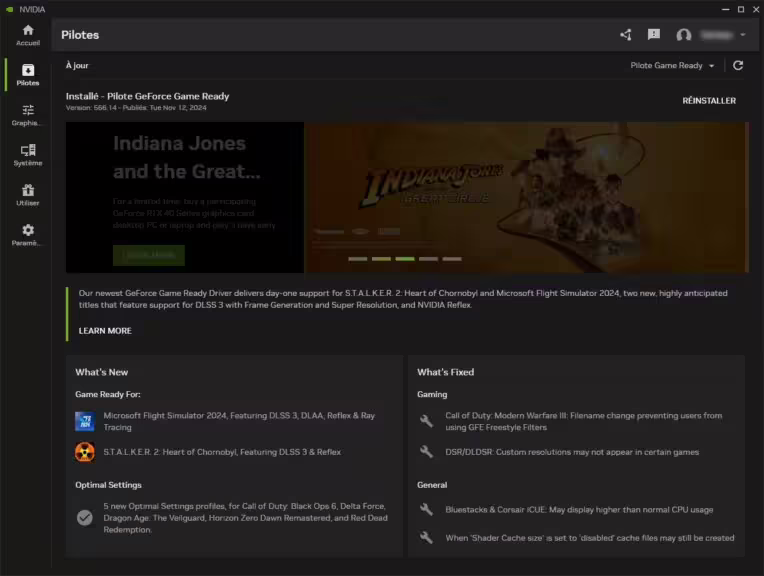This screenshot has height=576, width=764.
Task: Click wrench icon beside Call of Duty fix
Action: [426, 421]
